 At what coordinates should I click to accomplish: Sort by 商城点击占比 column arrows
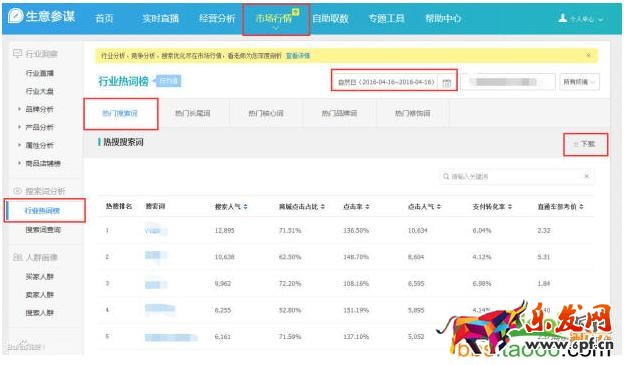coord(323,207)
